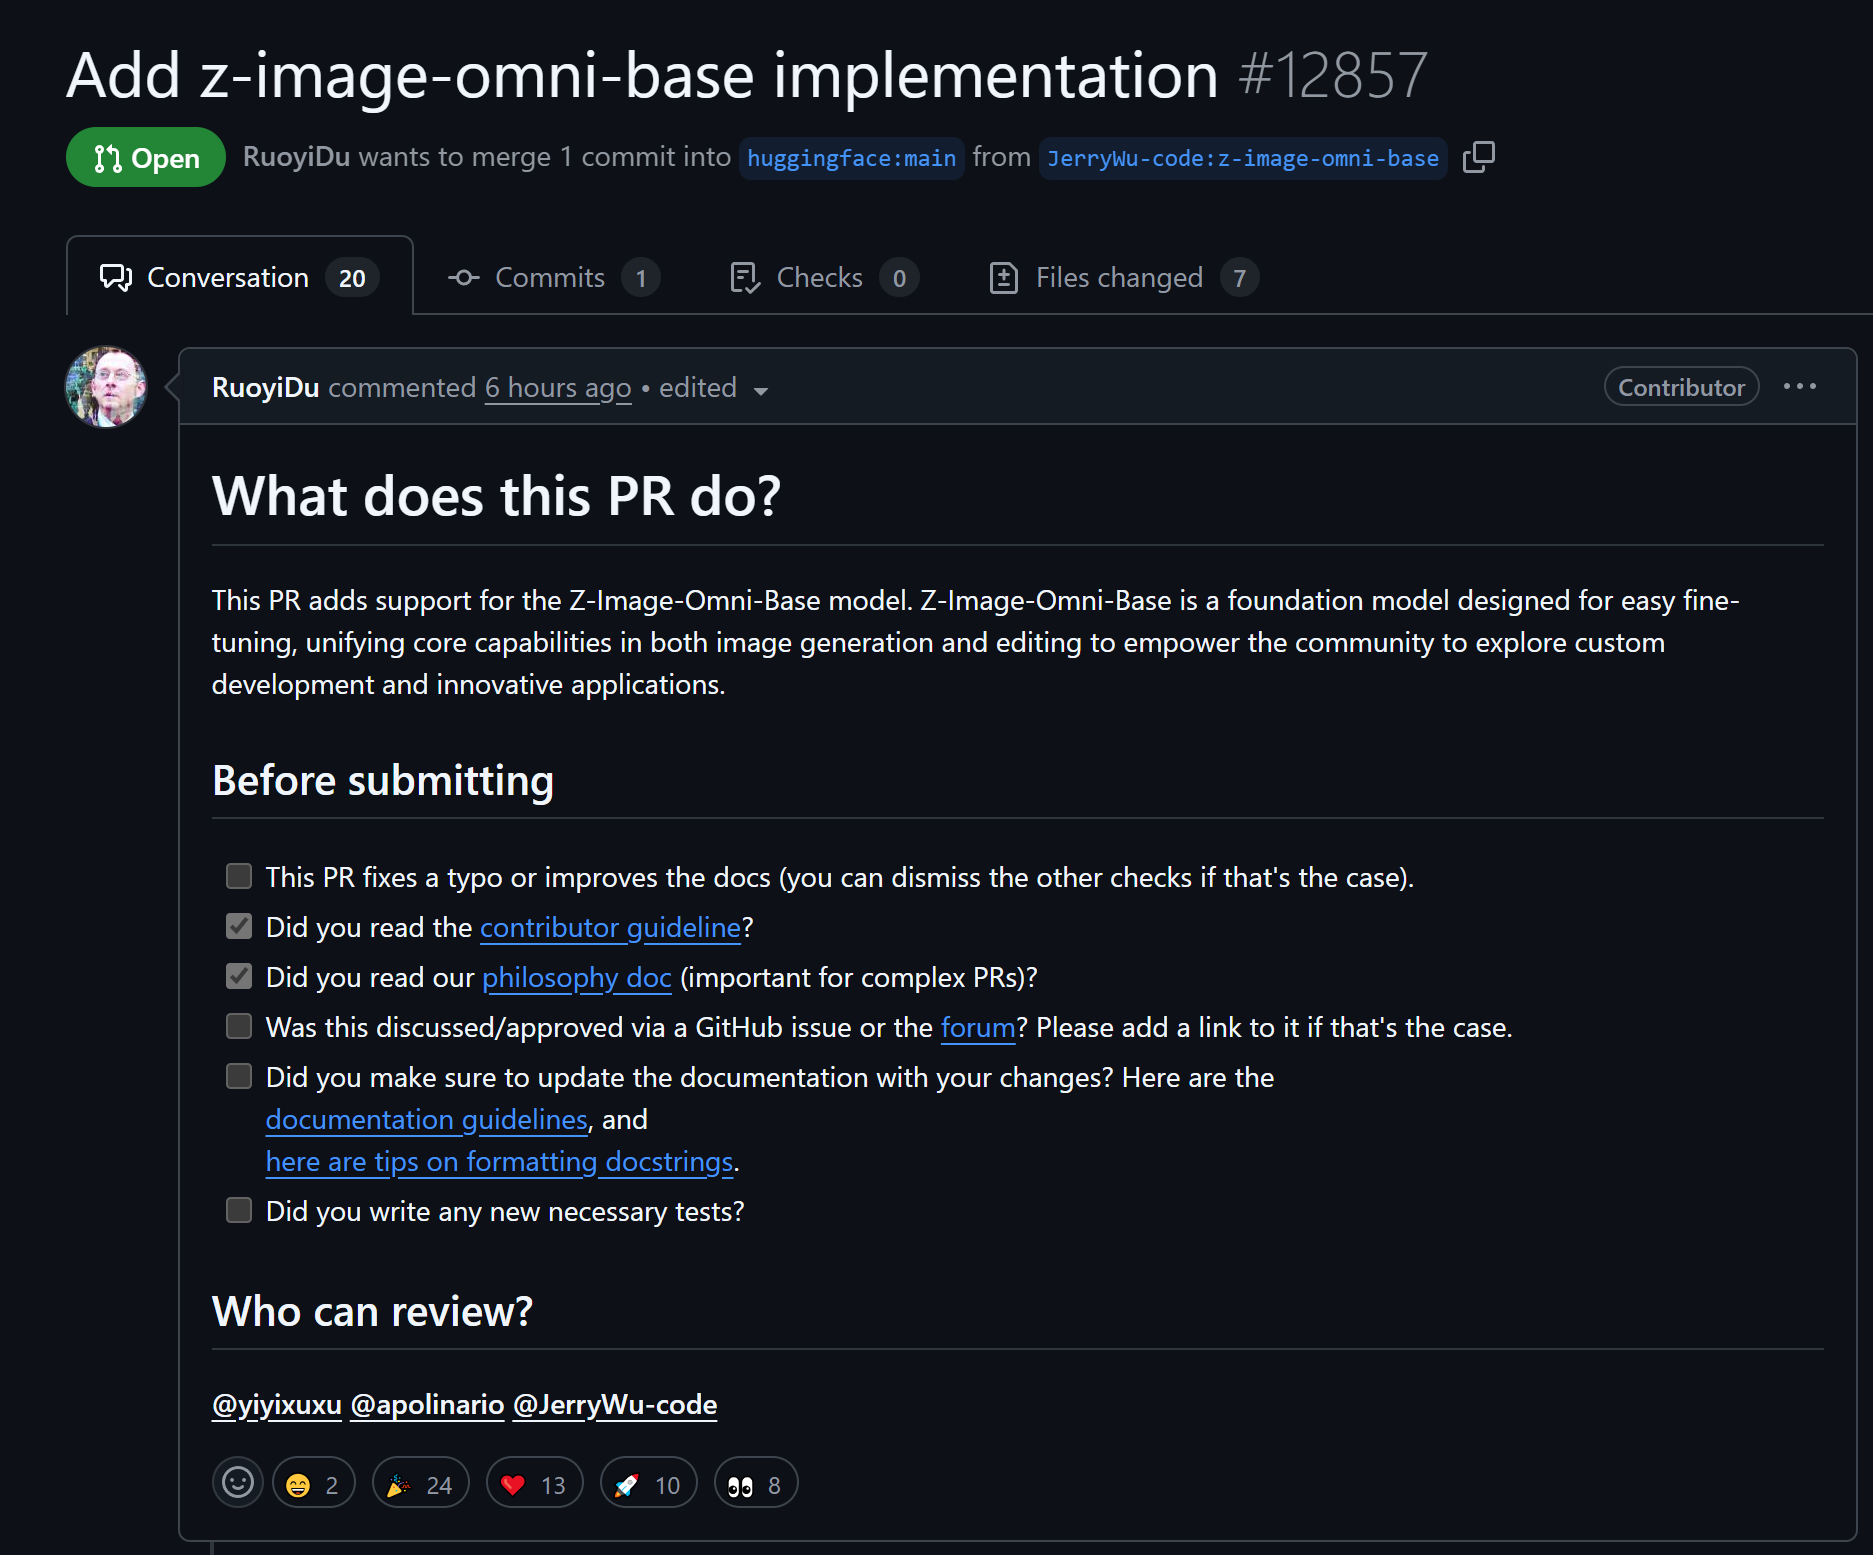Click the 'What does this PR do?' heading
Viewport: 1873px width, 1555px height.
click(497, 496)
